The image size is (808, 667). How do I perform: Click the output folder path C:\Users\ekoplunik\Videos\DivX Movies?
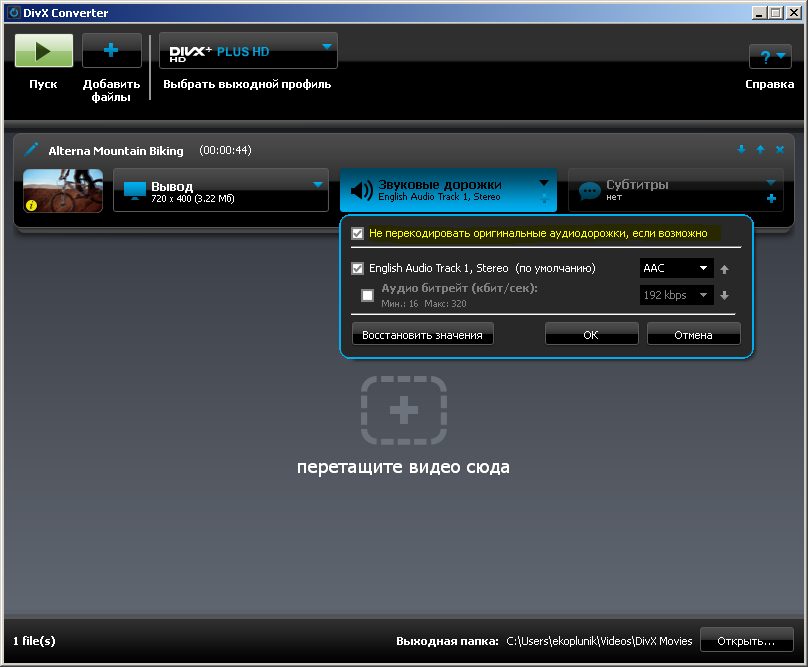click(599, 641)
